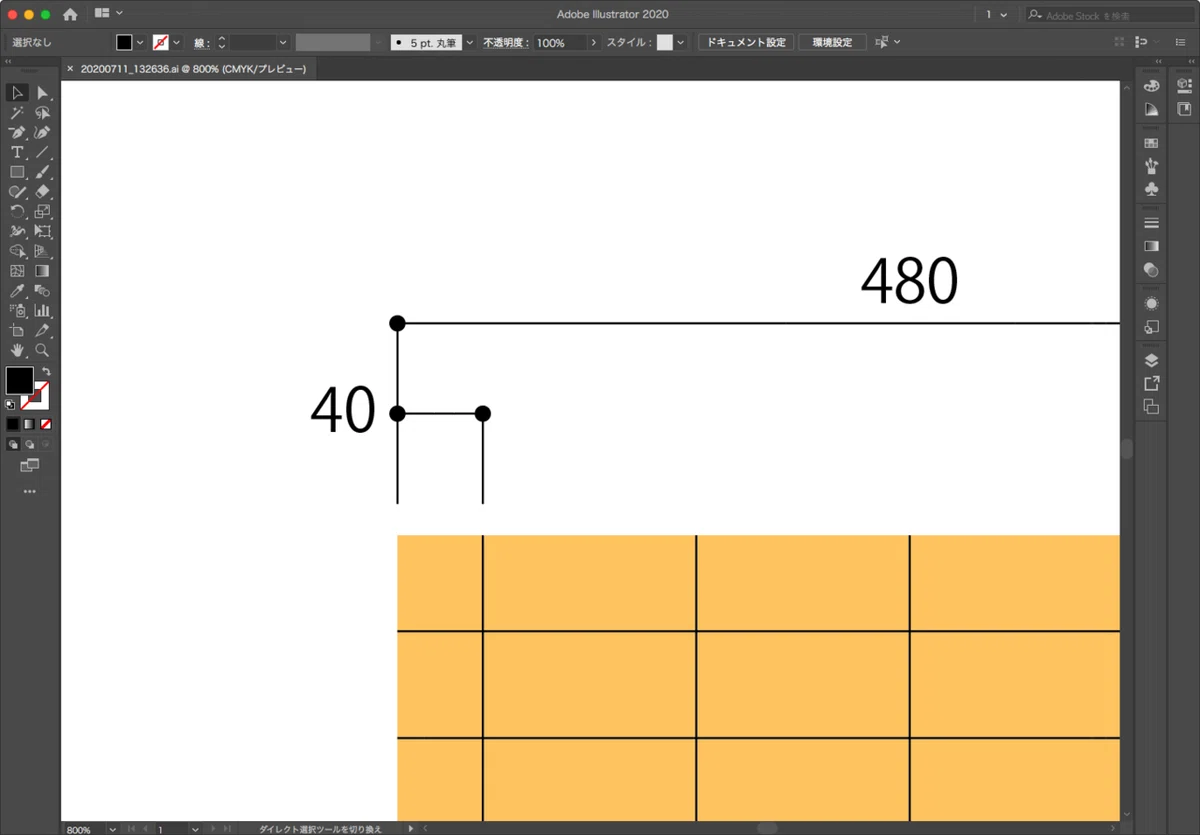
Task: Select the Eyedropper tool
Action: pyautogui.click(x=17, y=291)
